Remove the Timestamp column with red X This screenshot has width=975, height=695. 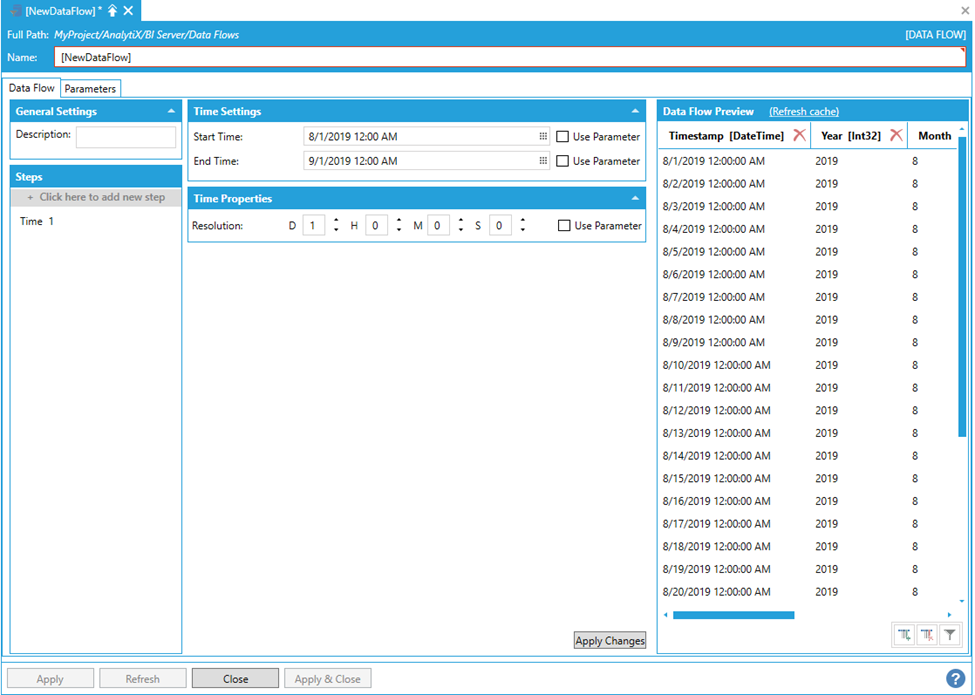coord(799,135)
